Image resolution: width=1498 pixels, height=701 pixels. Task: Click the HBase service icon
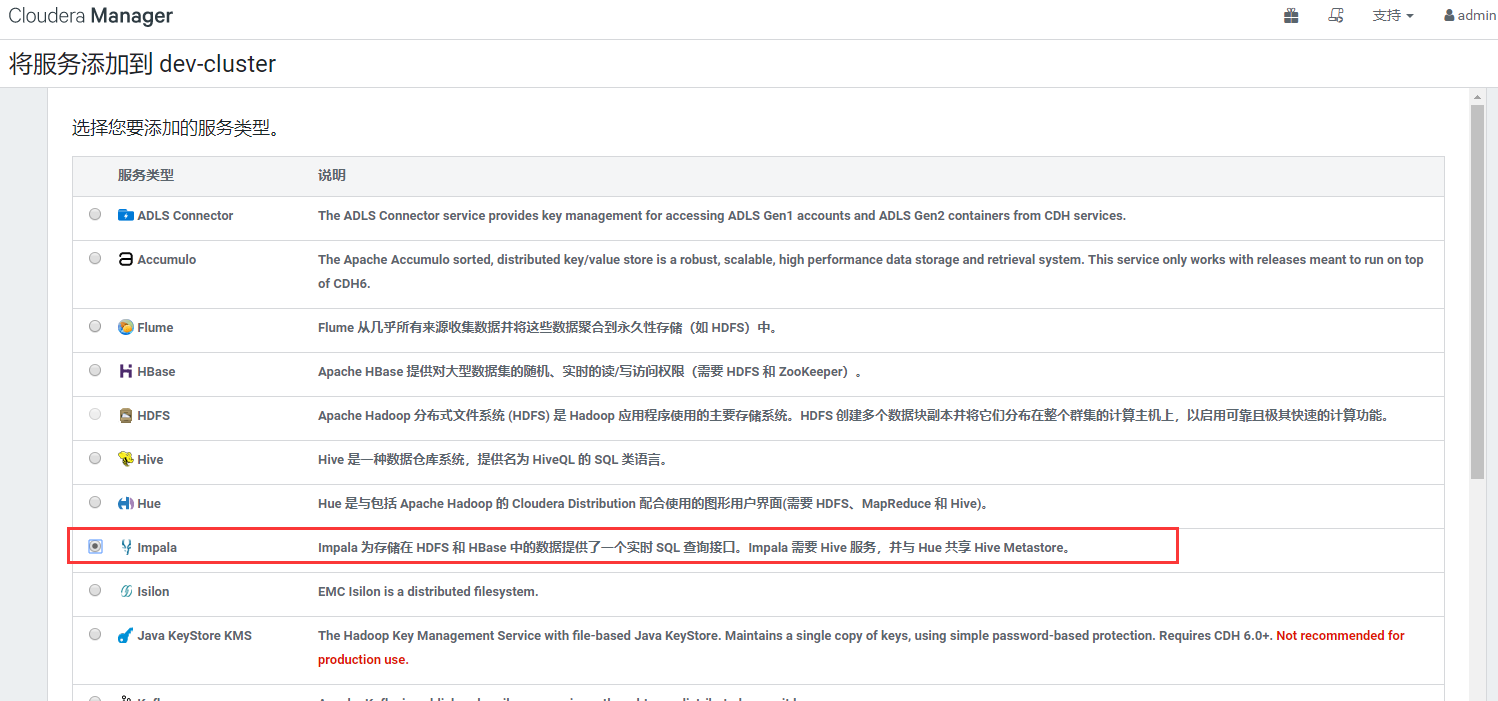point(125,371)
